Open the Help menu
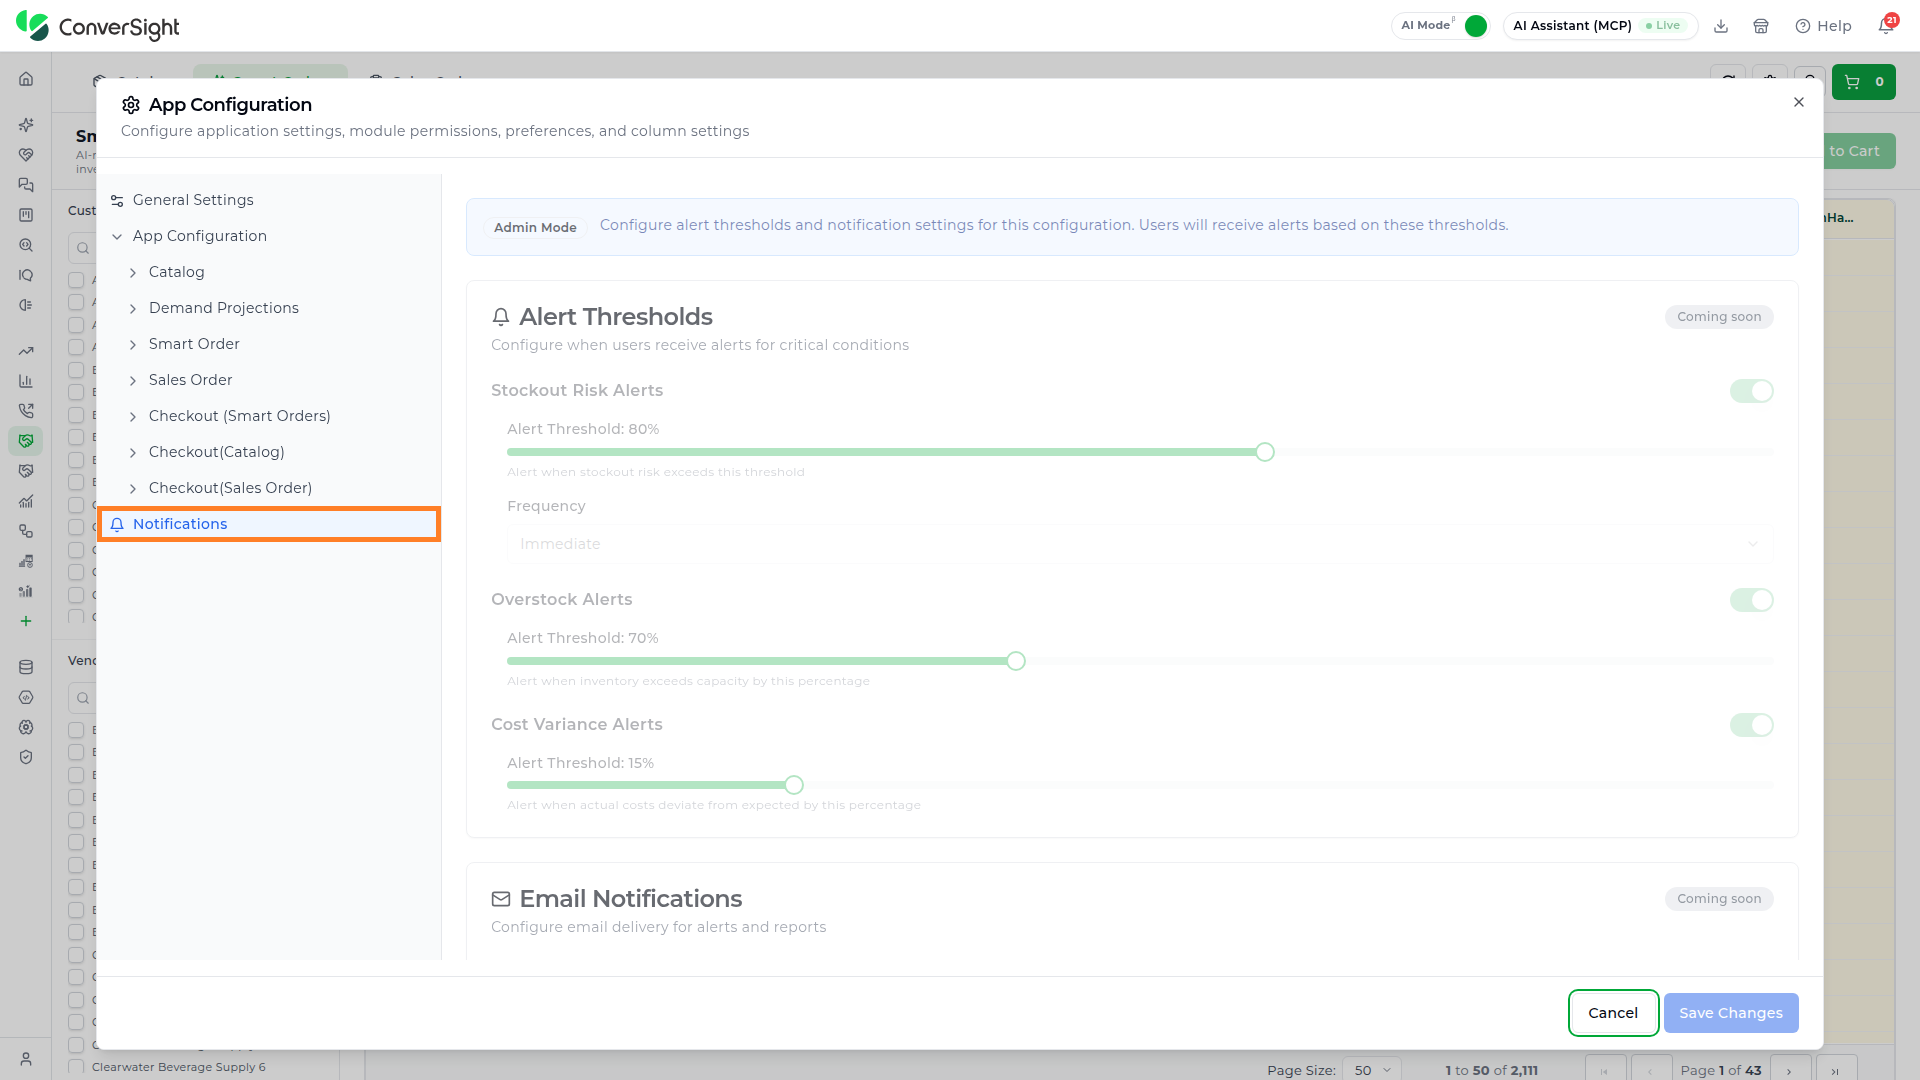 1823,26
